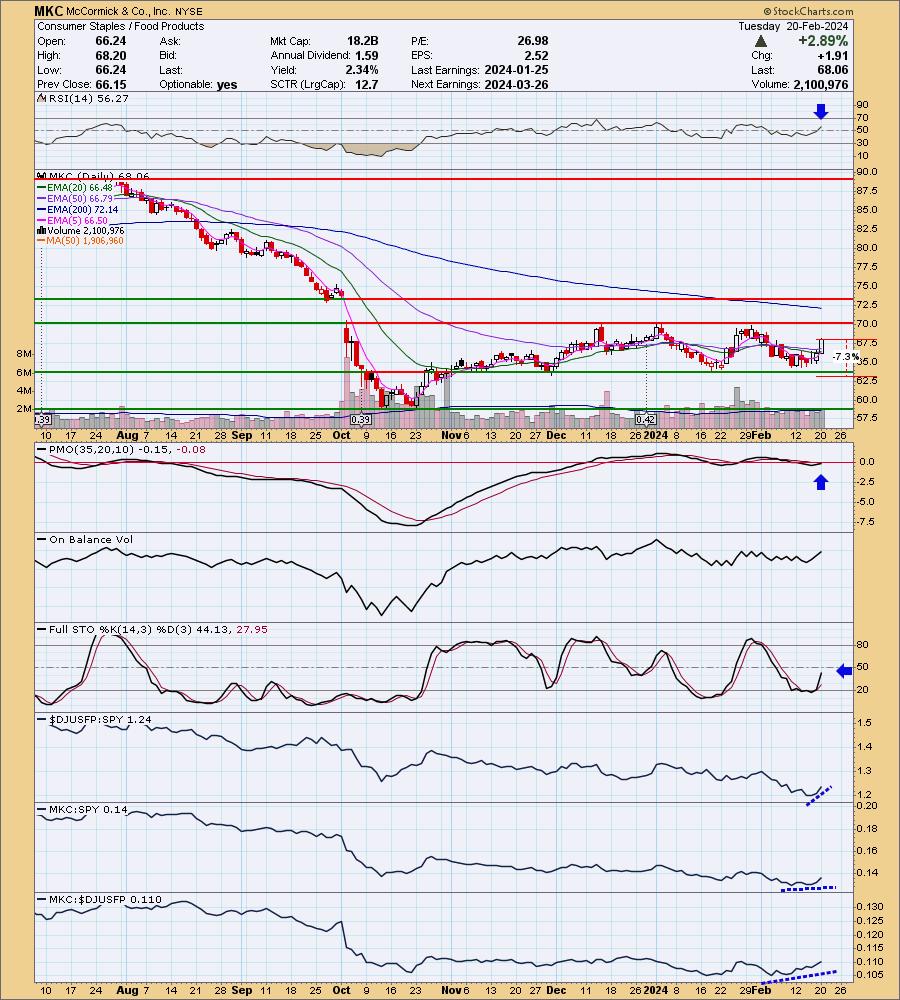Click the MKC ticker symbol title
900x1000 pixels.
(48, 11)
